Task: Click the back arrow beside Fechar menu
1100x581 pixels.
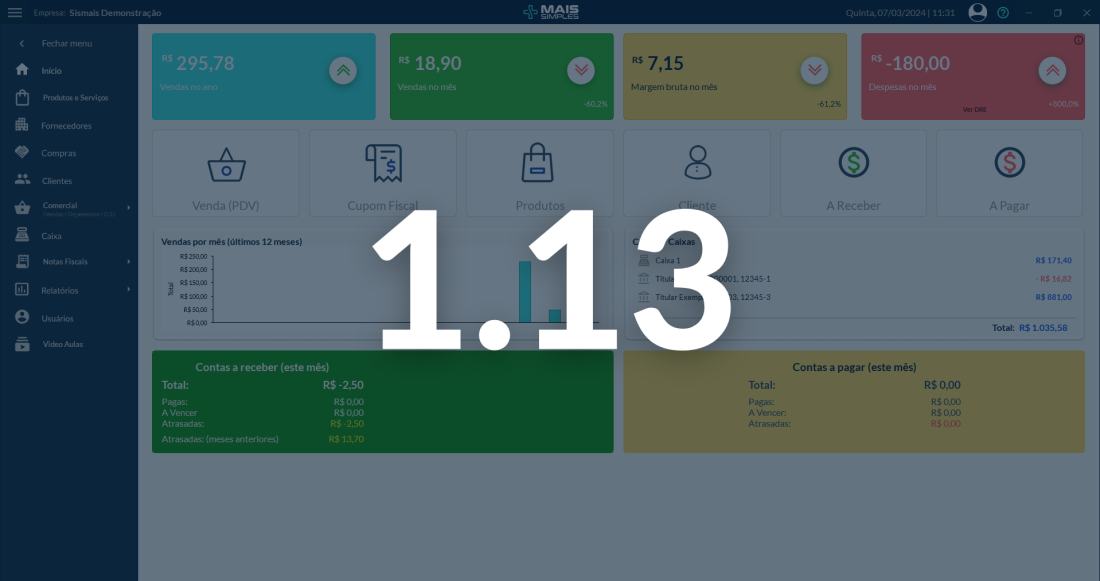Action: tap(22, 44)
